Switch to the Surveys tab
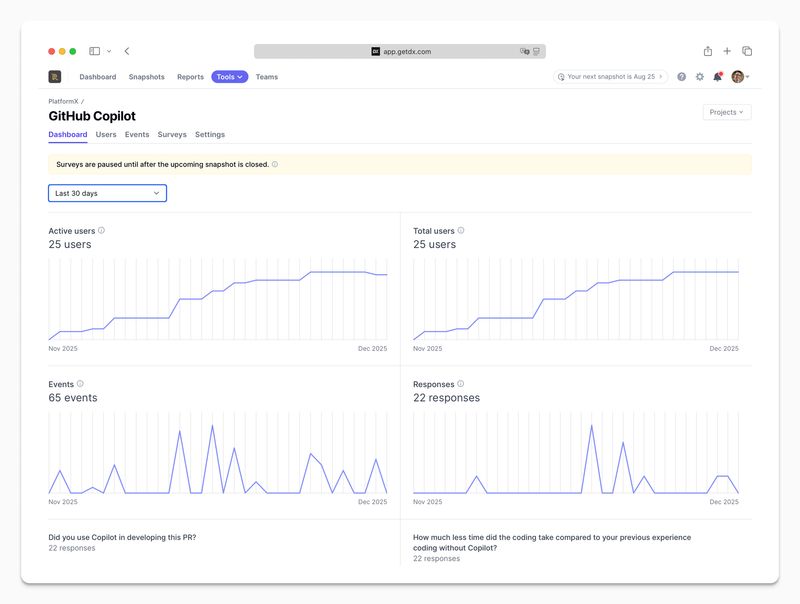Viewport: 800px width, 604px height. (x=172, y=134)
